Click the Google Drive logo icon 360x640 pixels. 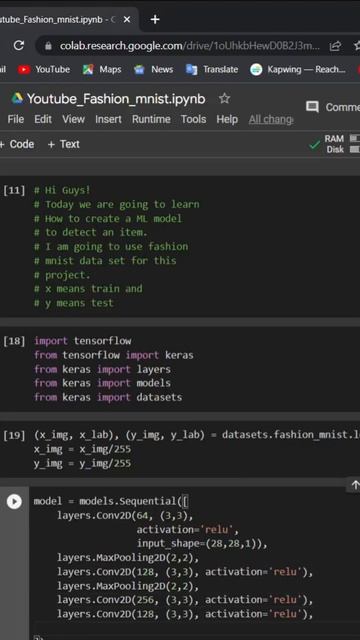pyautogui.click(x=17, y=98)
